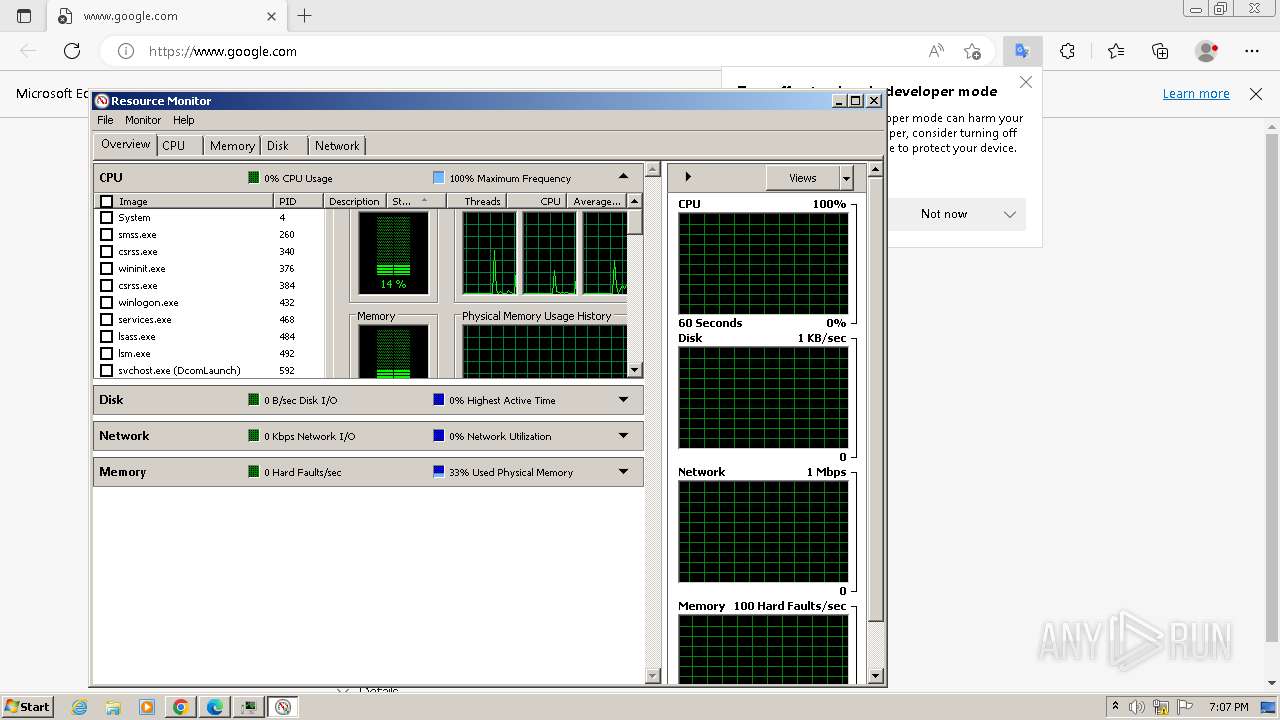Add this page to favorites

972,51
